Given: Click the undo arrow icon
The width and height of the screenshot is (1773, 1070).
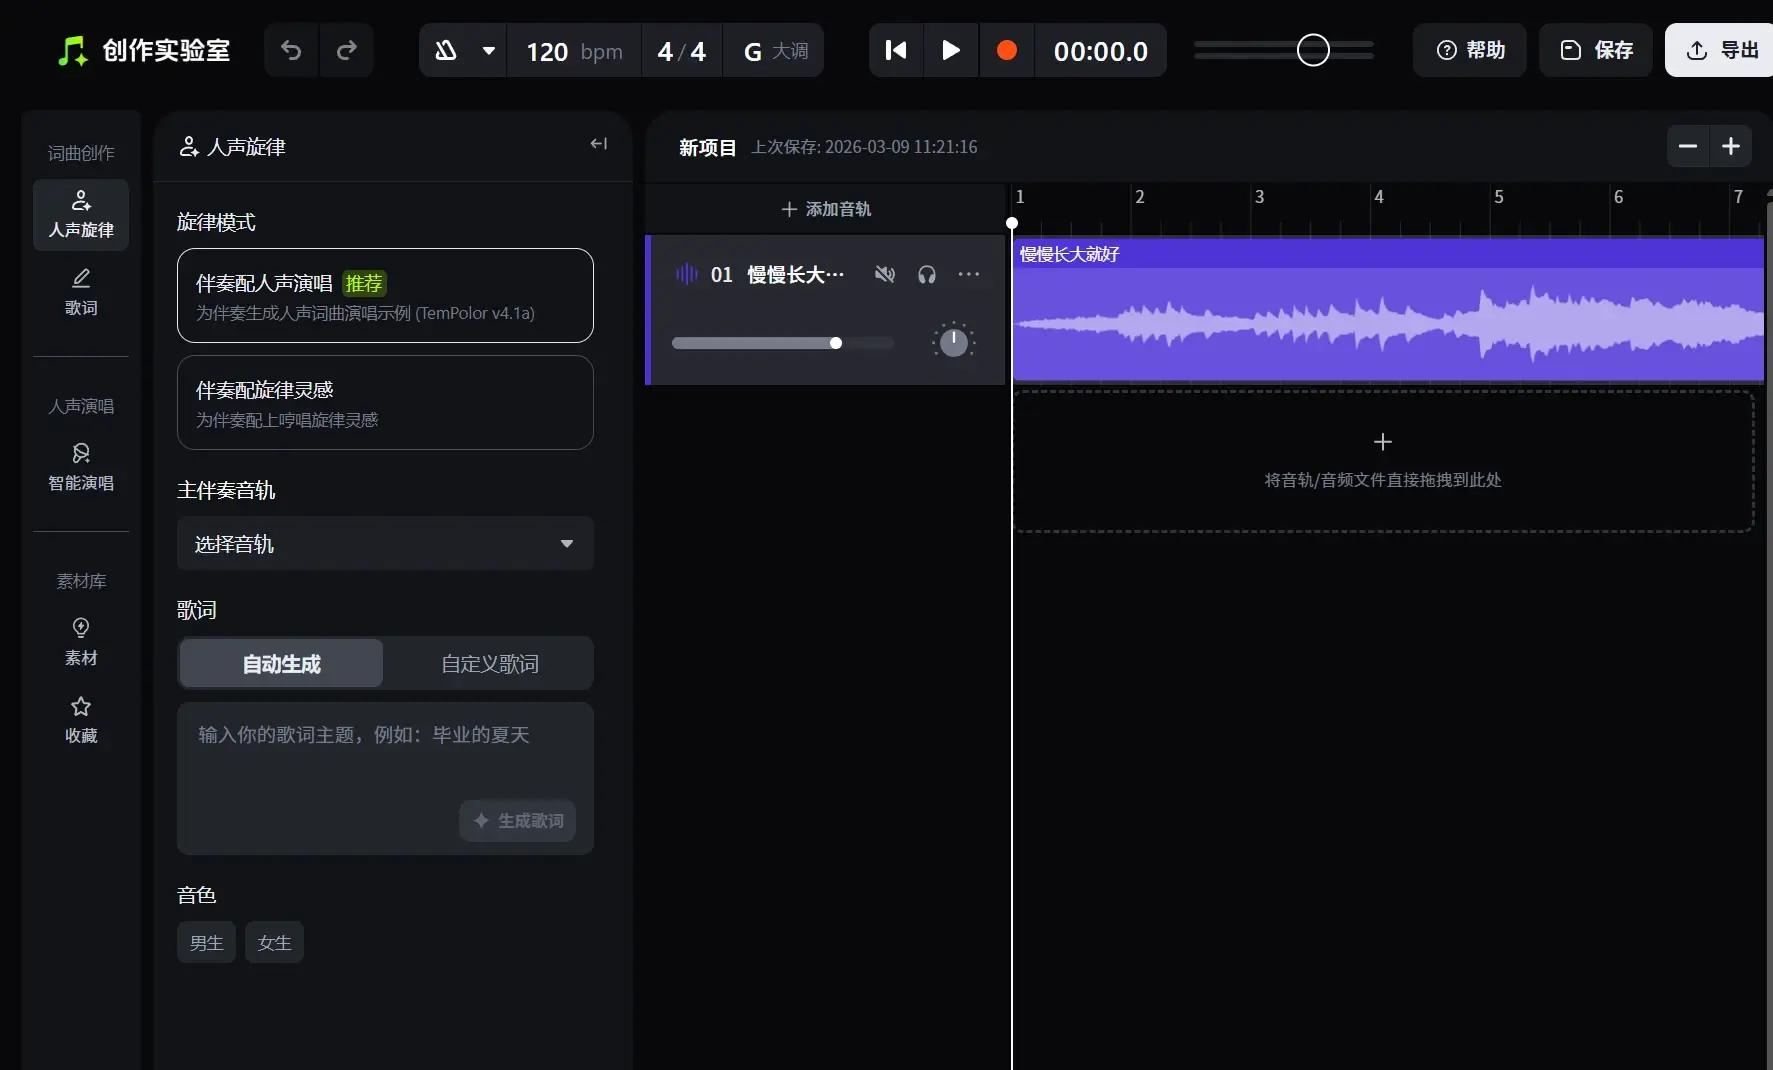Looking at the screenshot, I should point(291,50).
